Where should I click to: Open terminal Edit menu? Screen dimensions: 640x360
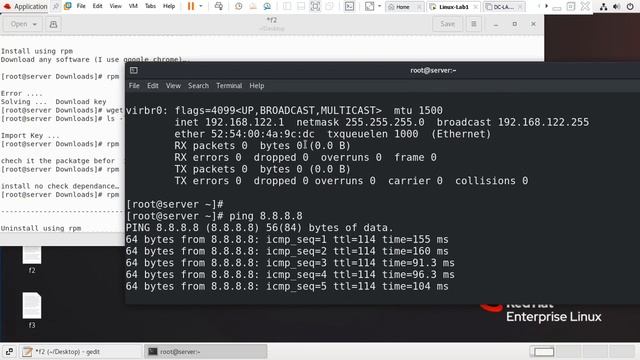[153, 86]
